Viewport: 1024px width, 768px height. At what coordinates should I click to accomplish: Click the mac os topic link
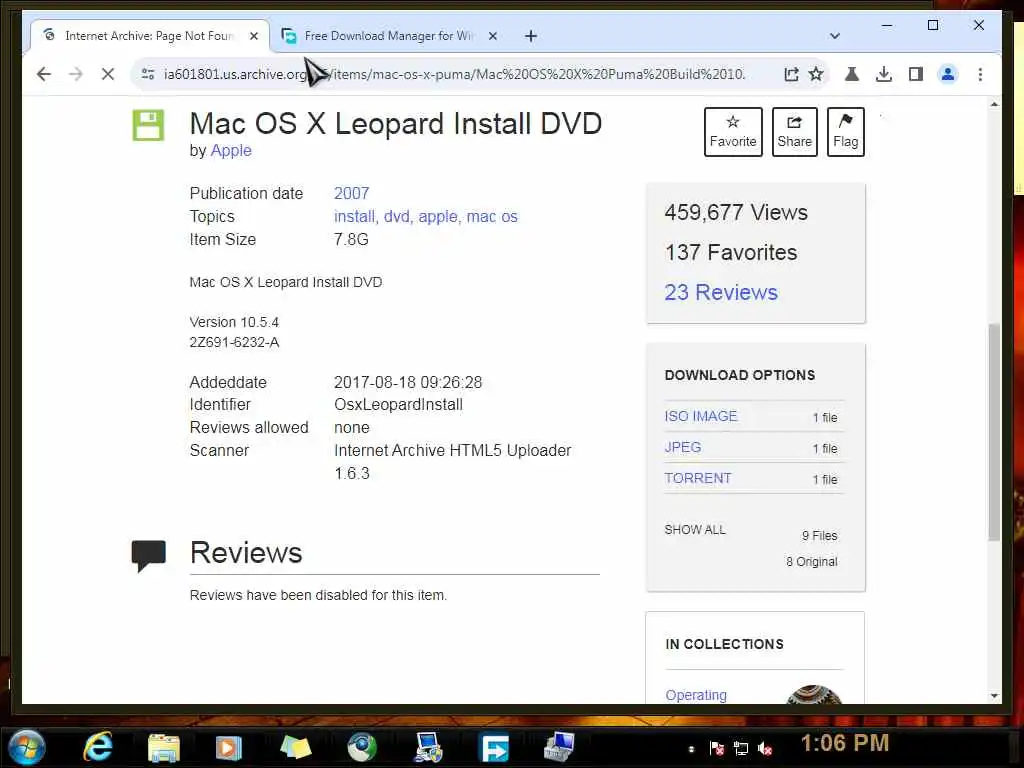(x=492, y=216)
